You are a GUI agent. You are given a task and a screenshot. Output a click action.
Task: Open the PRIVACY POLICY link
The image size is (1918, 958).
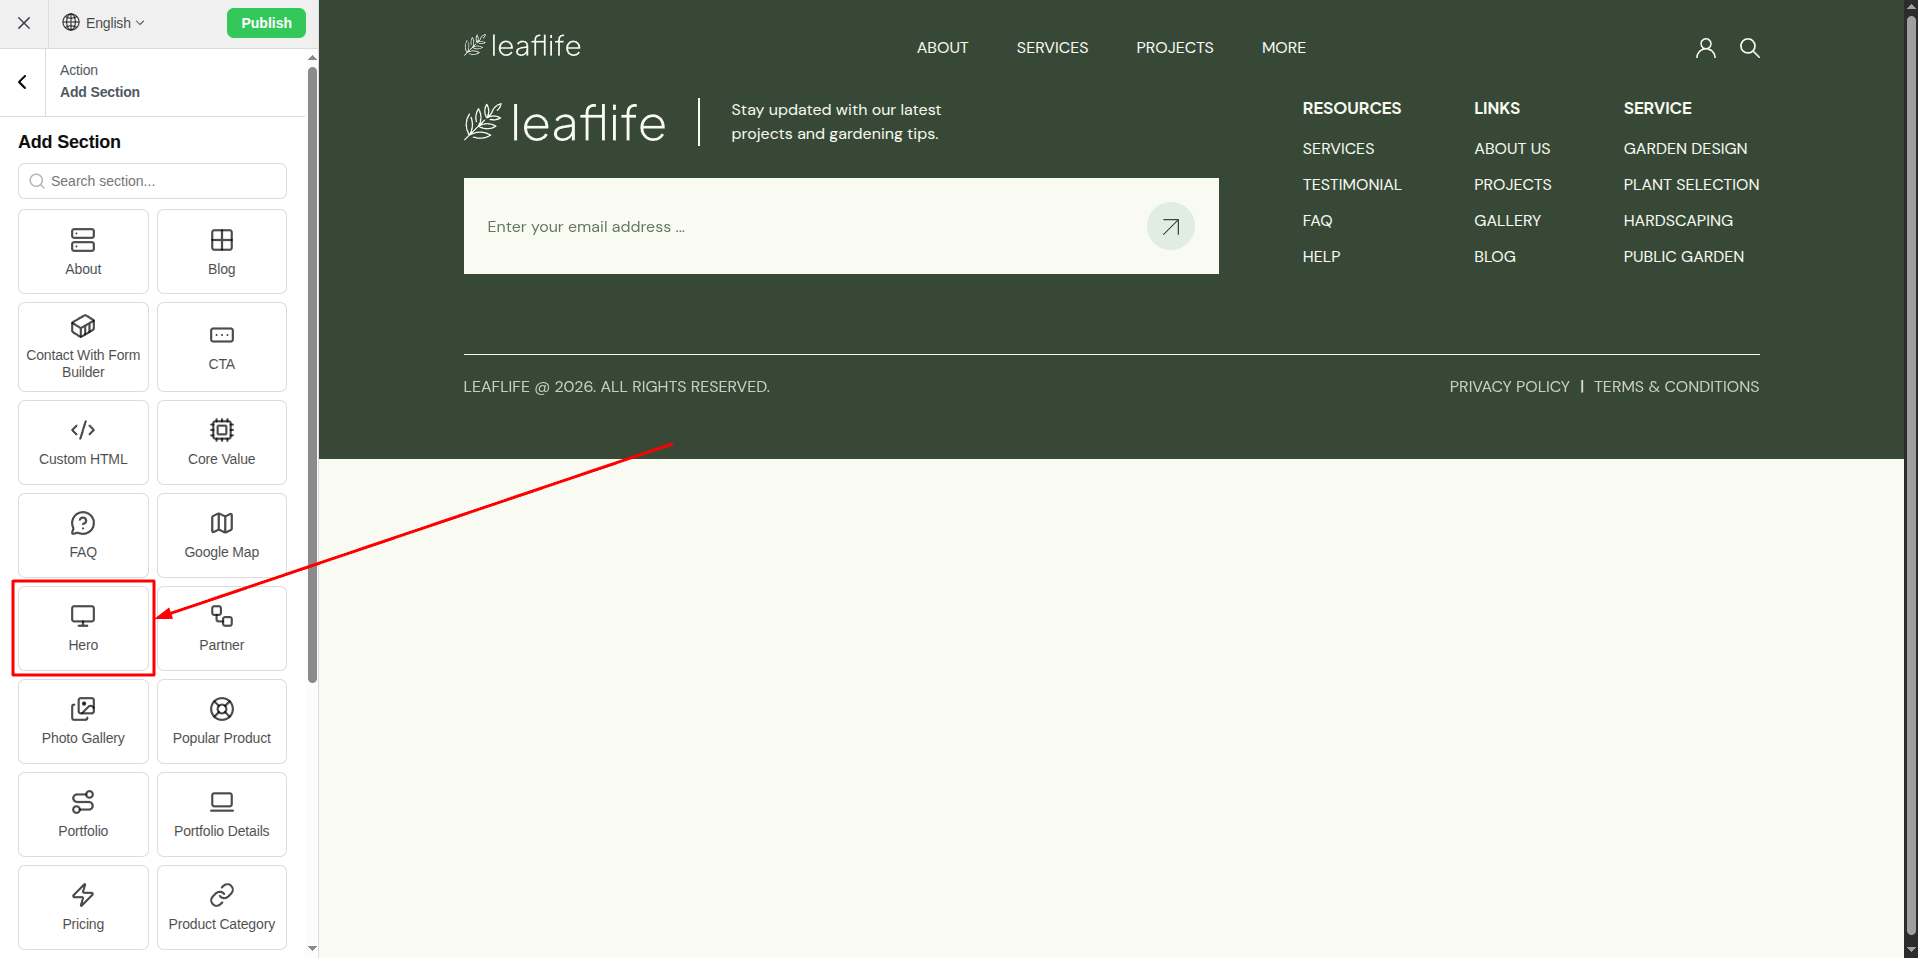[x=1509, y=387]
